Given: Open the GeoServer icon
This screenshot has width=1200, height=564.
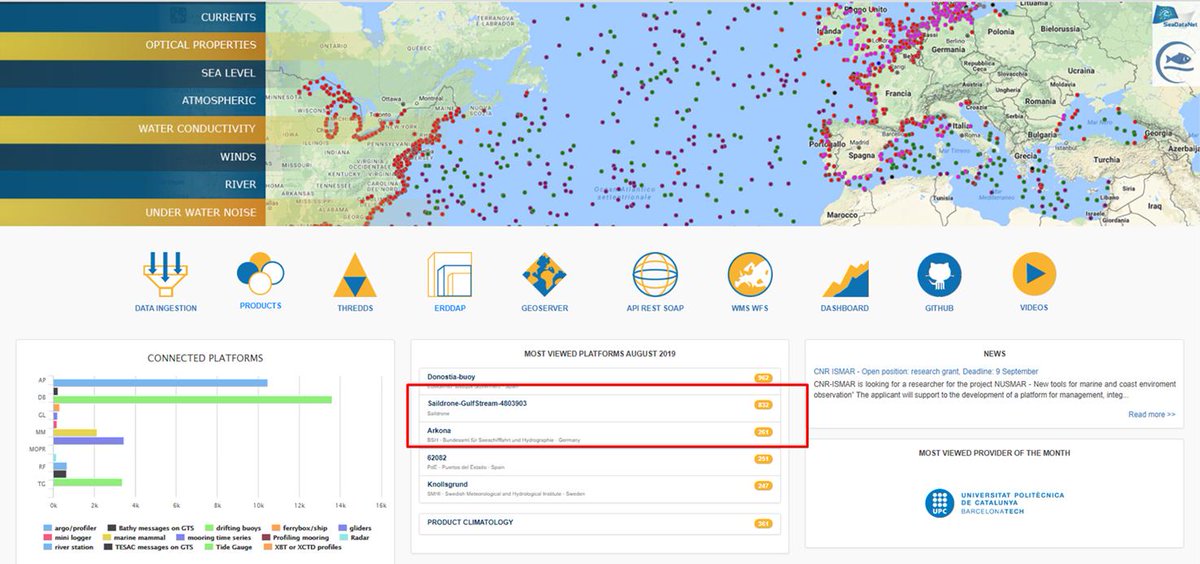Looking at the screenshot, I should [x=544, y=275].
